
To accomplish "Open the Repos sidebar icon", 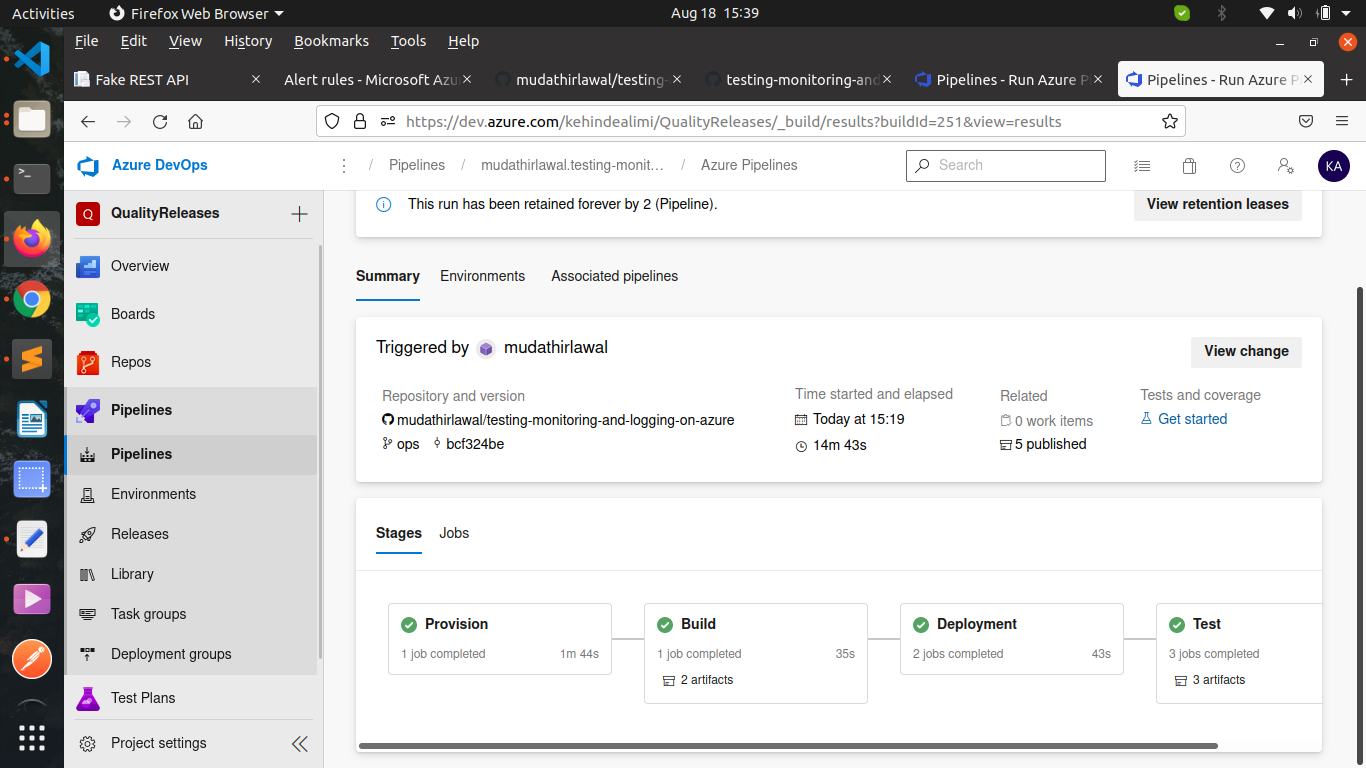I will (88, 362).
